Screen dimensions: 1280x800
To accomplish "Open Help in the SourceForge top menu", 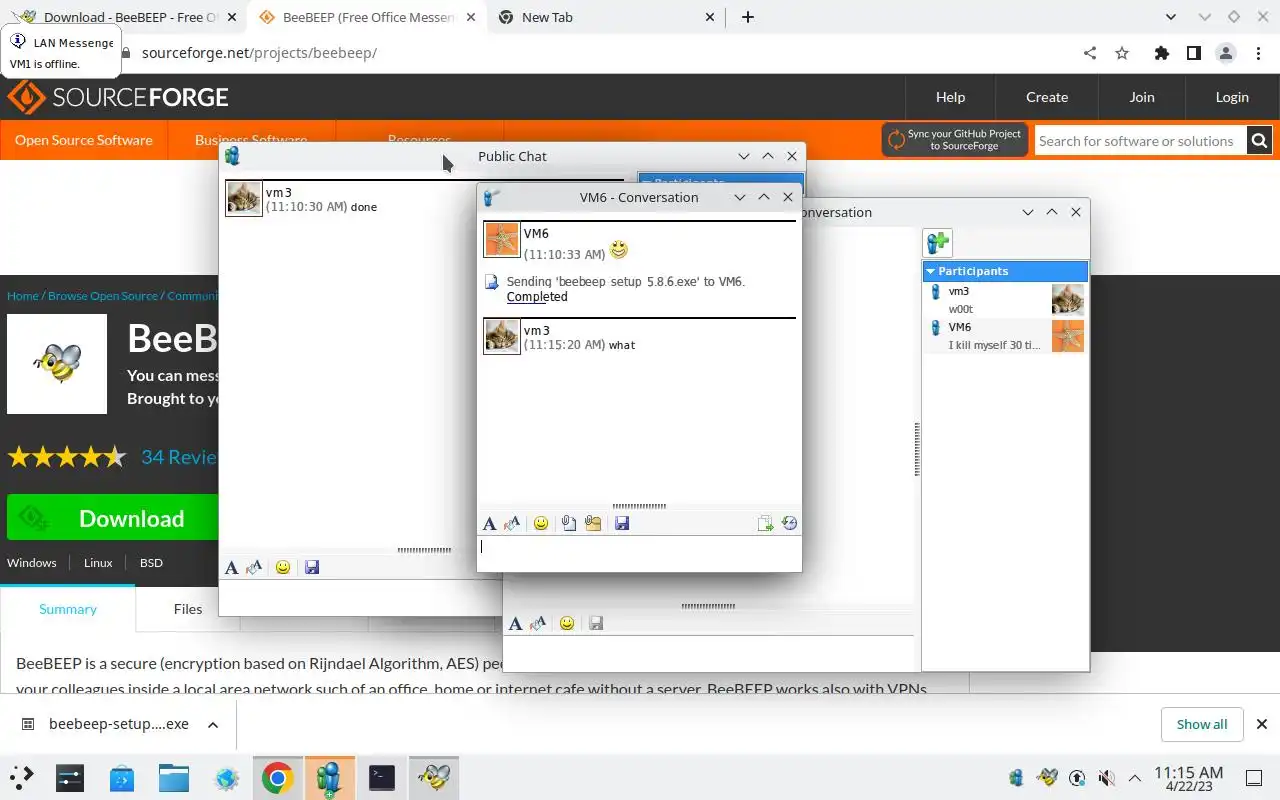I will [950, 97].
